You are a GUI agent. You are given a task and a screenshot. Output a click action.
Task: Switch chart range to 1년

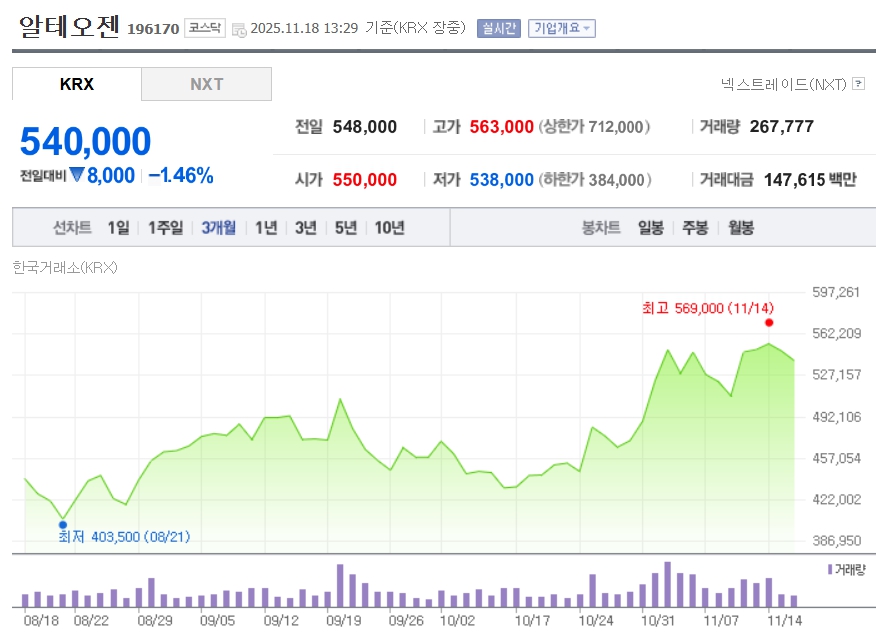(266, 228)
